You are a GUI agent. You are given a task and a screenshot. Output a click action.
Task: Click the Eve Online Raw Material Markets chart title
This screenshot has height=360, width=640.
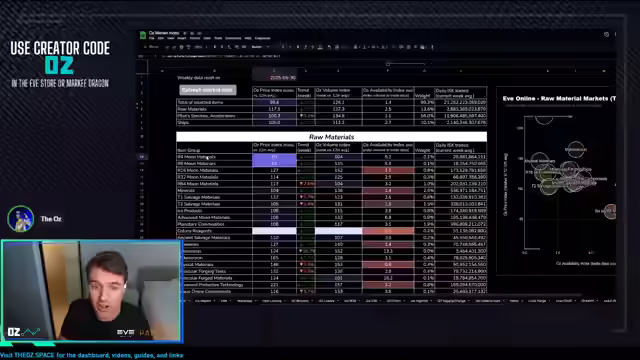pyautogui.click(x=559, y=98)
